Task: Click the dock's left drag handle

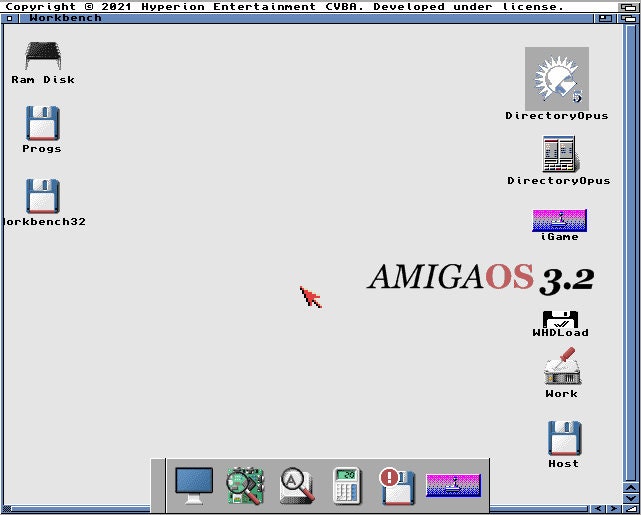Action: [158, 486]
